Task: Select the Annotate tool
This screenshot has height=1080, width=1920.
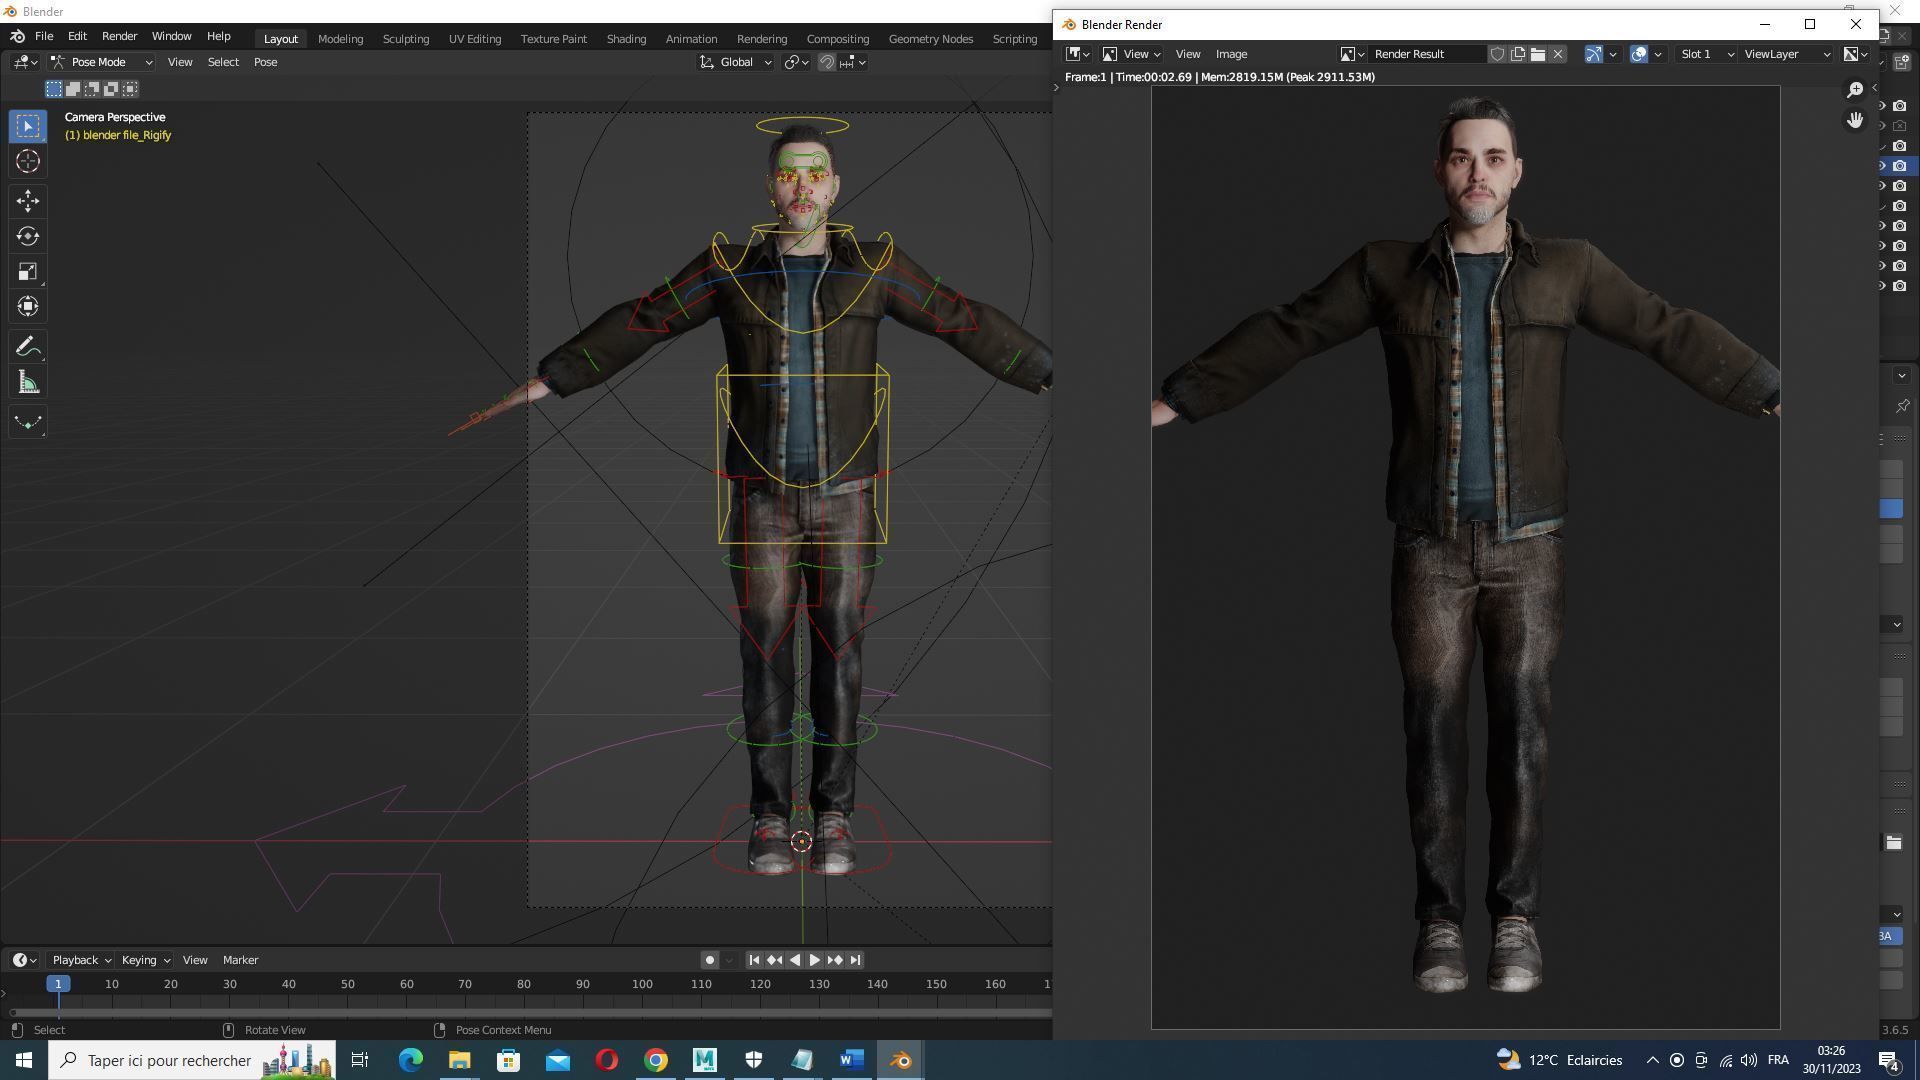Action: point(27,347)
